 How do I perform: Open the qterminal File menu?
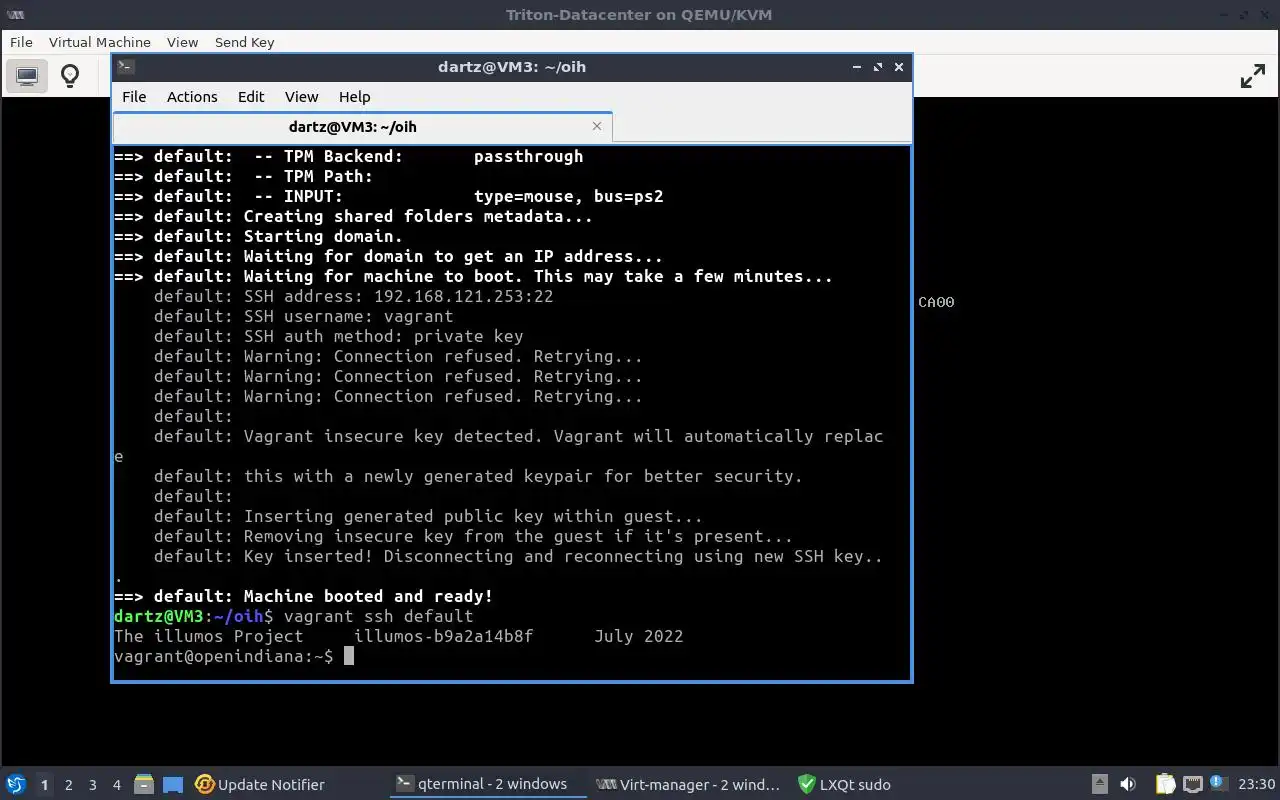point(134,97)
